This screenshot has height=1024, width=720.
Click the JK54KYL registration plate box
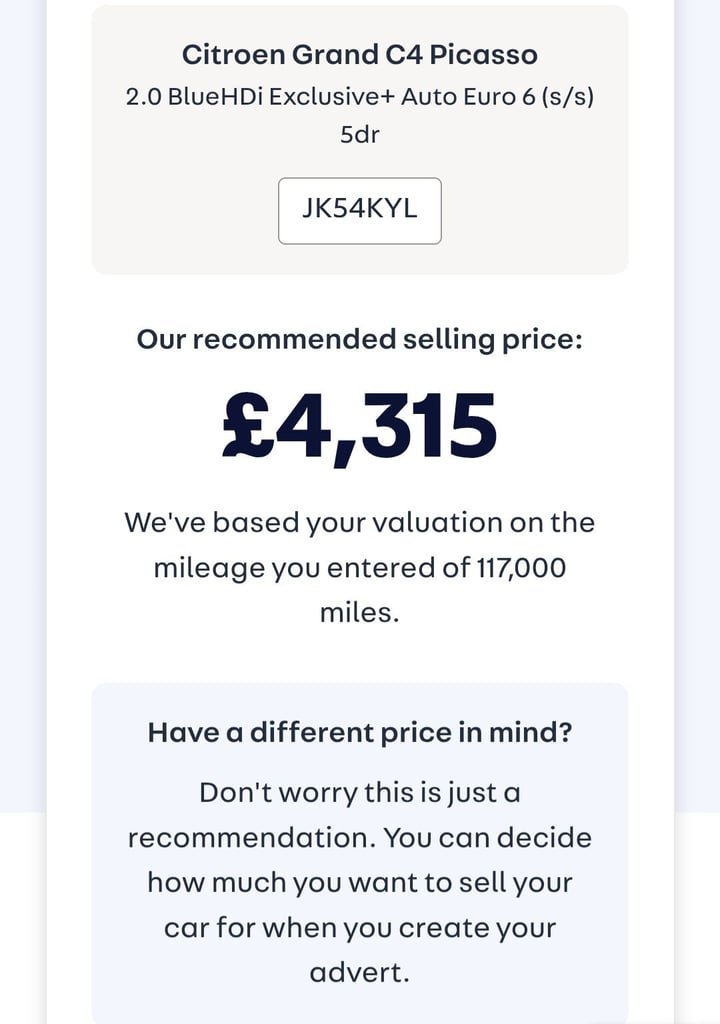tap(359, 211)
